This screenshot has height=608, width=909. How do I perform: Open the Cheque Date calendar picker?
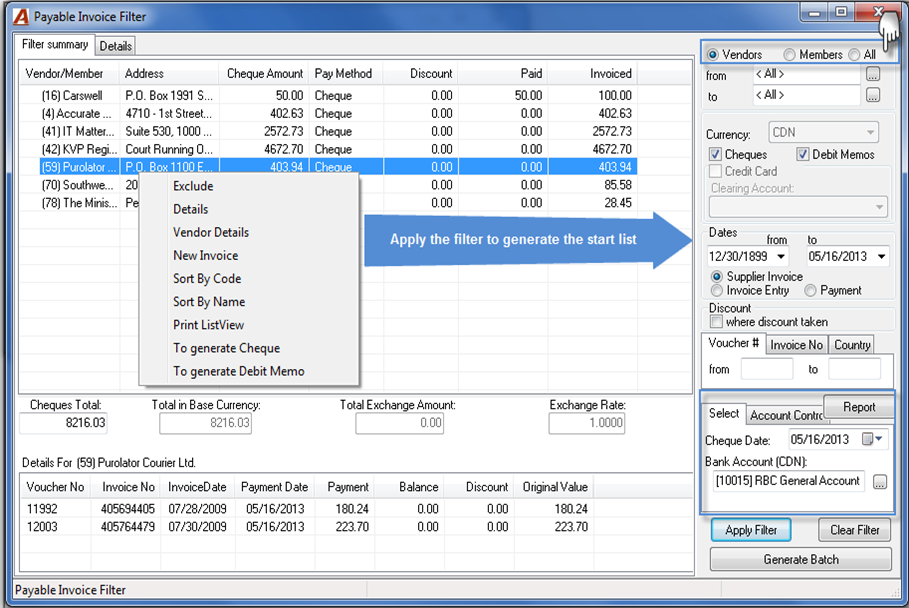tap(872, 439)
